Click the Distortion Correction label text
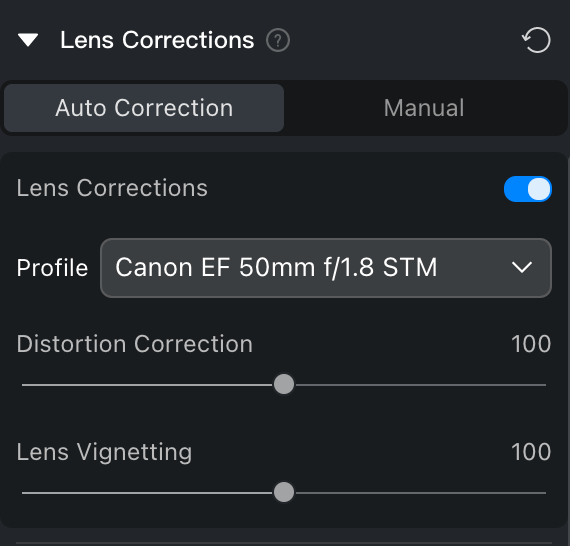570x546 pixels. point(135,344)
